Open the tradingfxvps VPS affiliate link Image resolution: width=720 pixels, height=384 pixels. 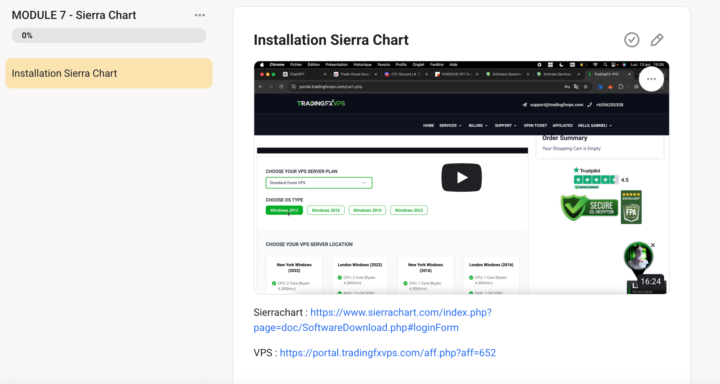pos(388,353)
